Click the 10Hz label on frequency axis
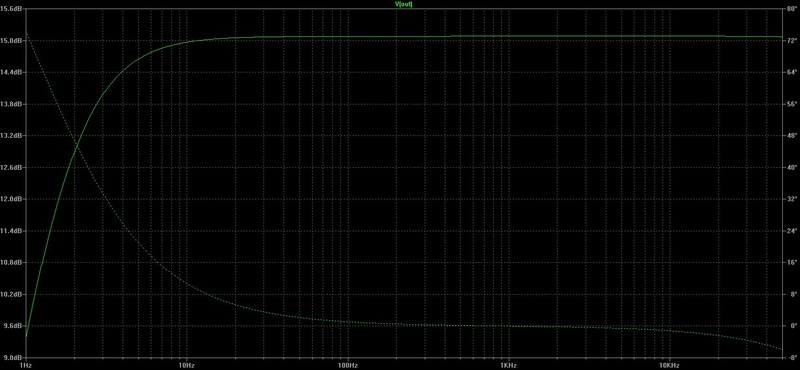The image size is (800, 370). click(186, 366)
